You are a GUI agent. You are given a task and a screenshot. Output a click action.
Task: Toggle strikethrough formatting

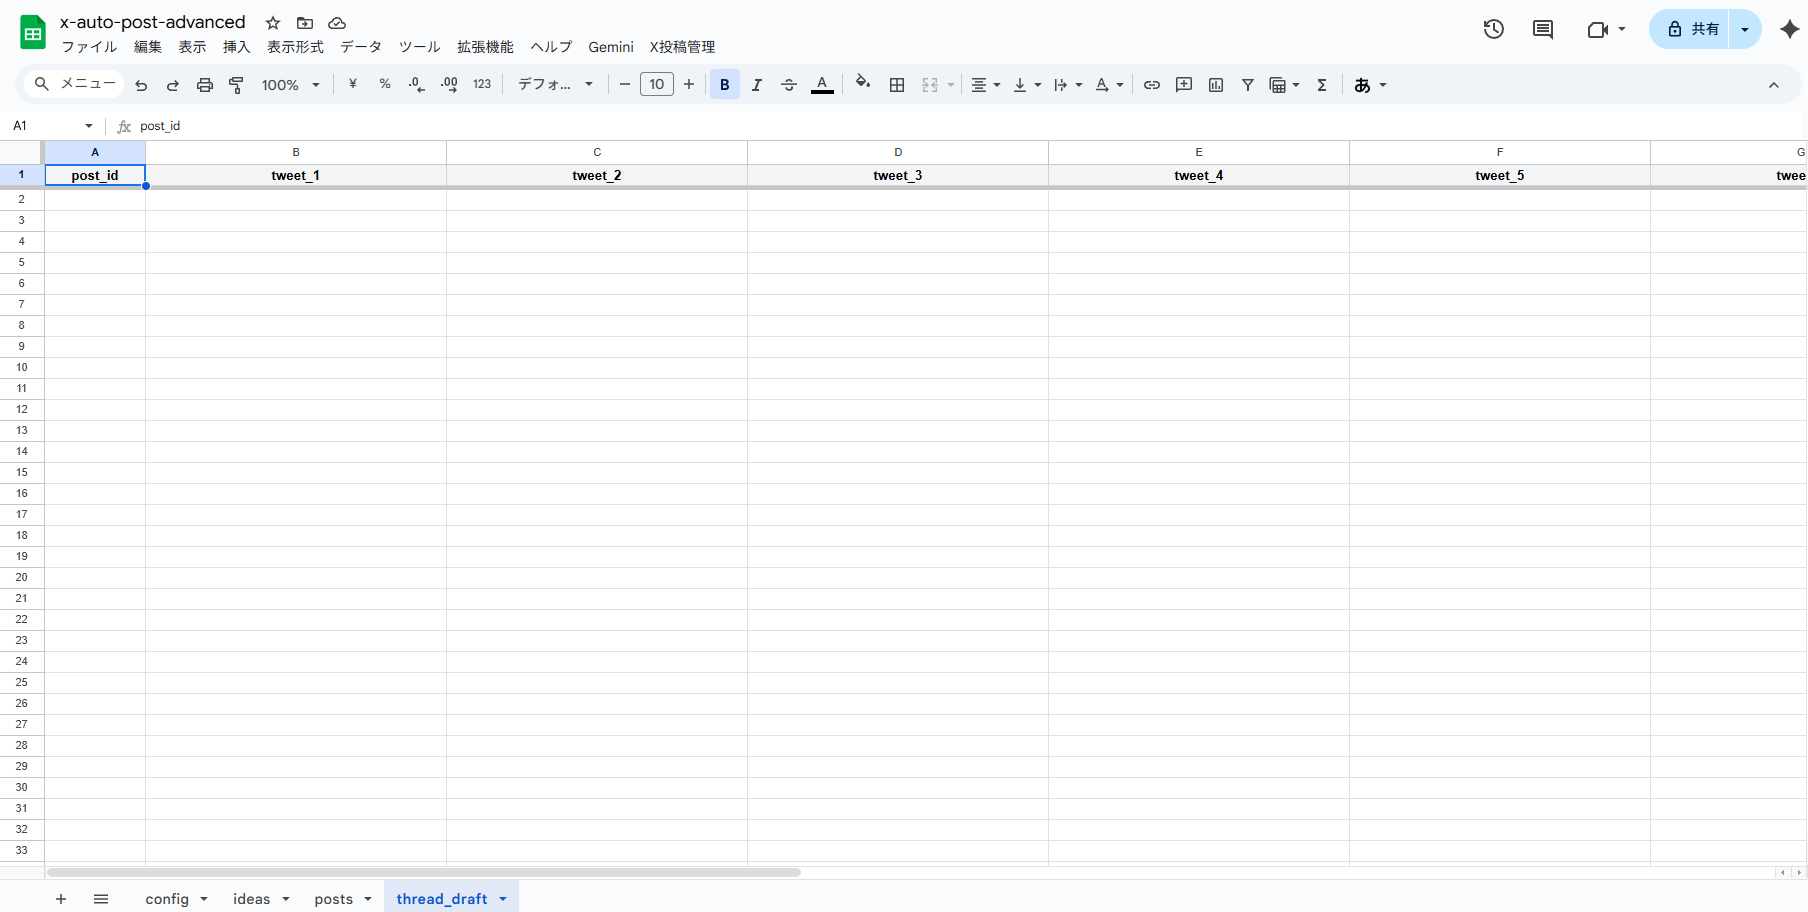[x=789, y=85]
